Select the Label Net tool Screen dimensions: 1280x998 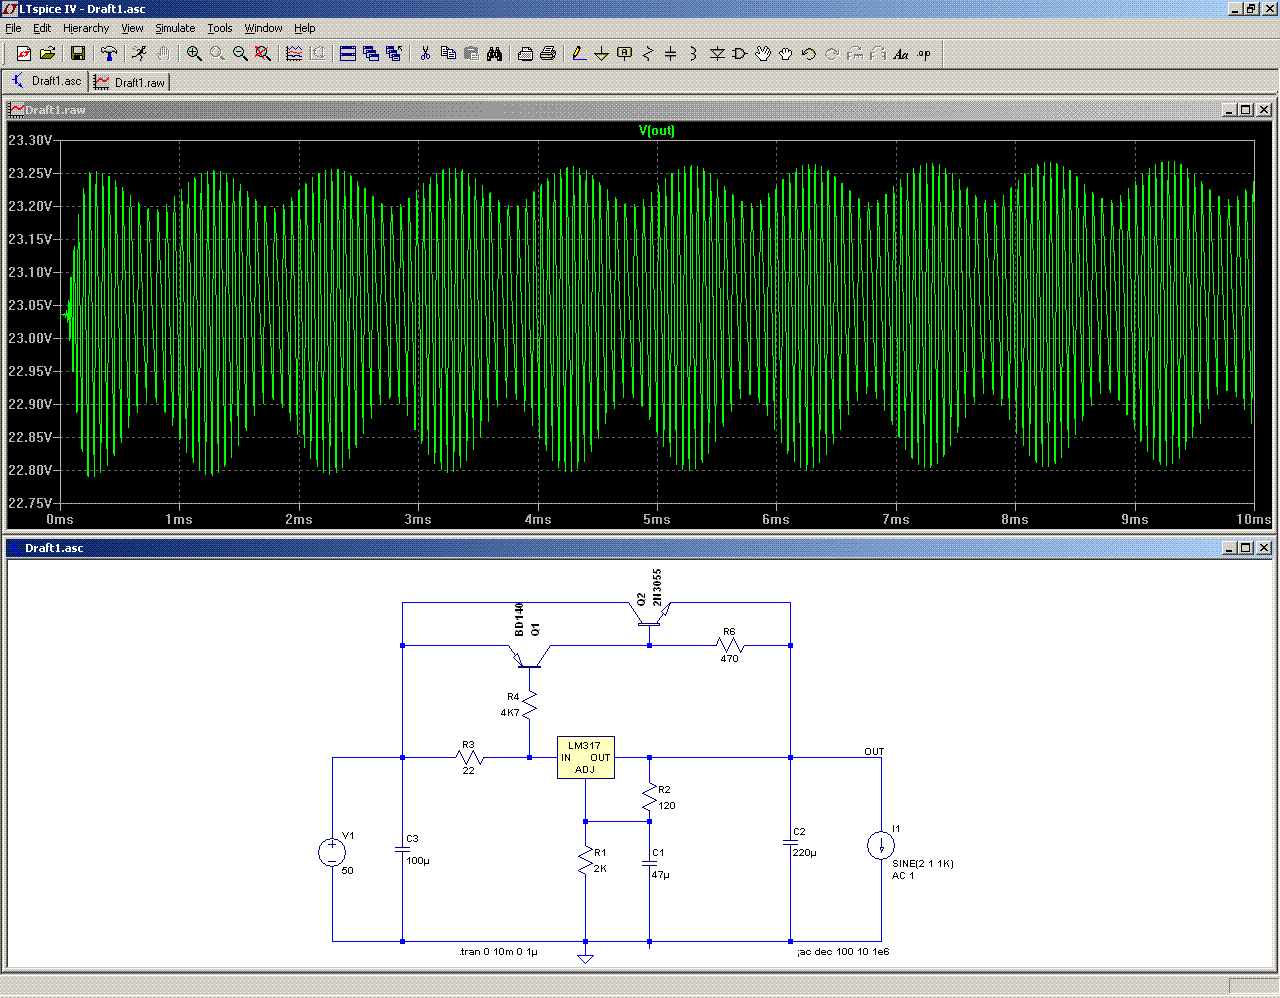624,54
